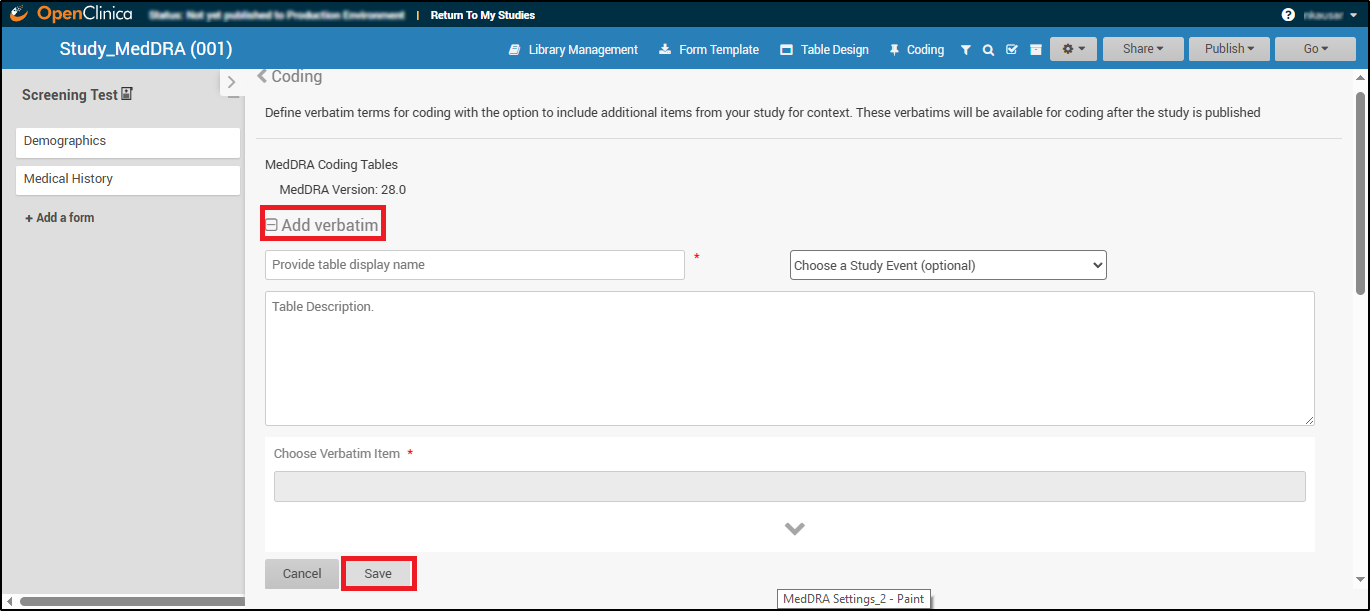Click the OpenClinica logo

pyautogui.click(x=72, y=14)
